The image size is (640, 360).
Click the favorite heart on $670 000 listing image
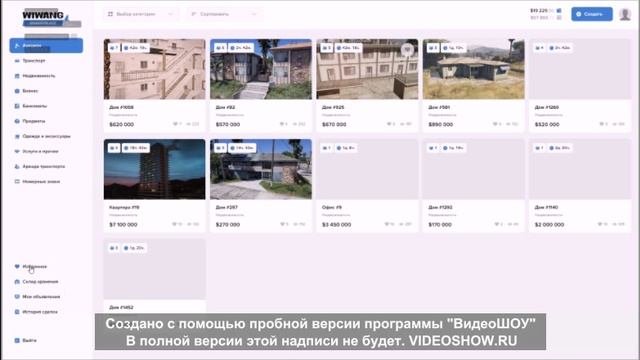[407, 50]
